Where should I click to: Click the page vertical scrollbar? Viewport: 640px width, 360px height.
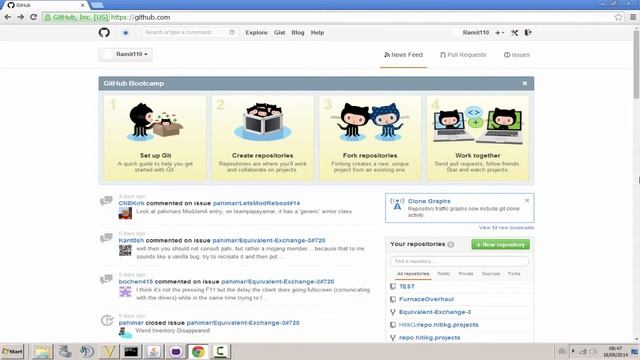point(636,65)
